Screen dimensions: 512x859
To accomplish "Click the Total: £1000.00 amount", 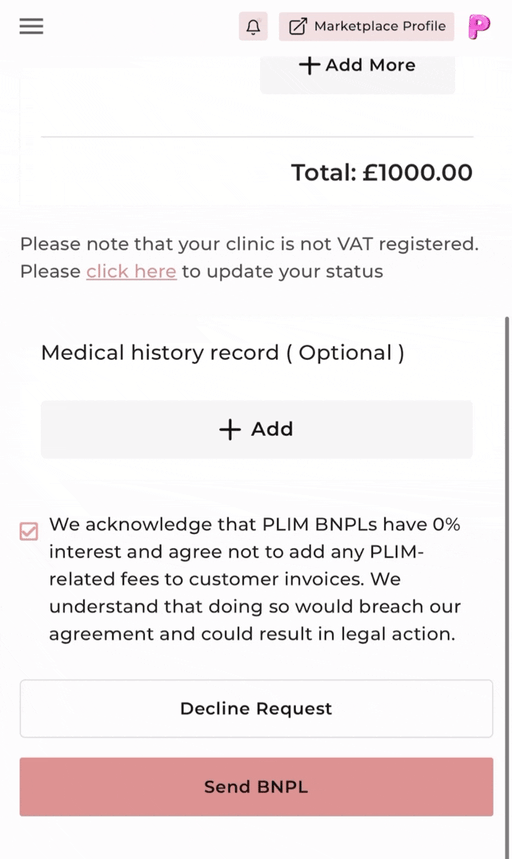I will tap(382, 173).
